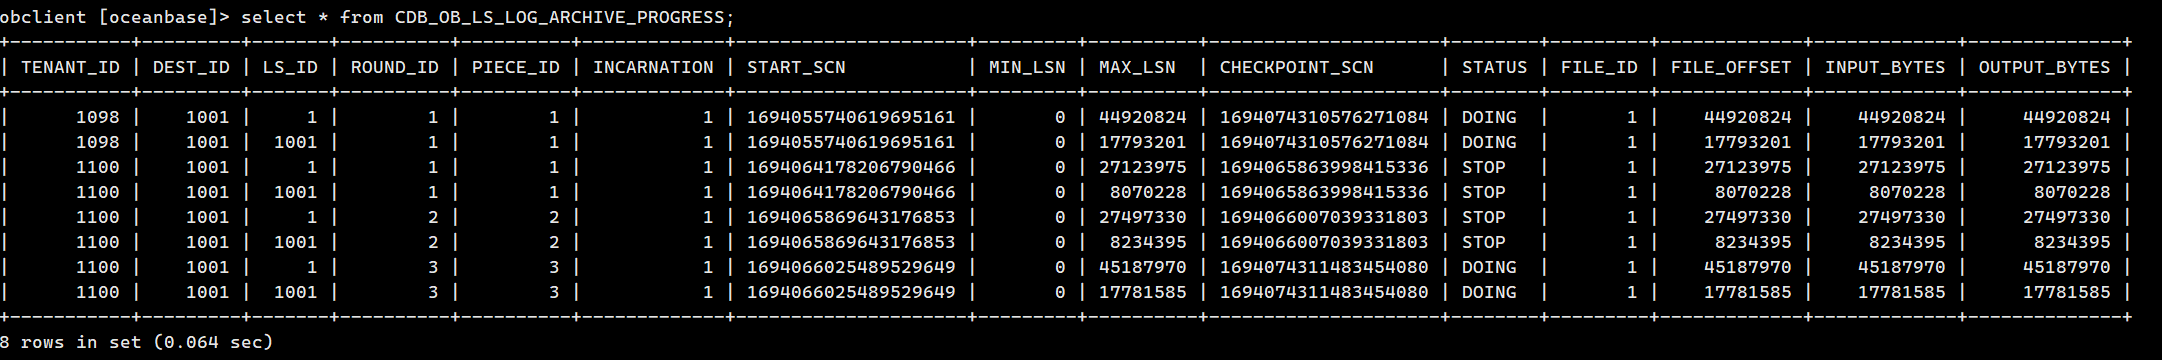The height and width of the screenshot is (360, 2162).
Task: Click STATUS DOING in the MAX_LSN 44920824 row
Action: point(1489,117)
